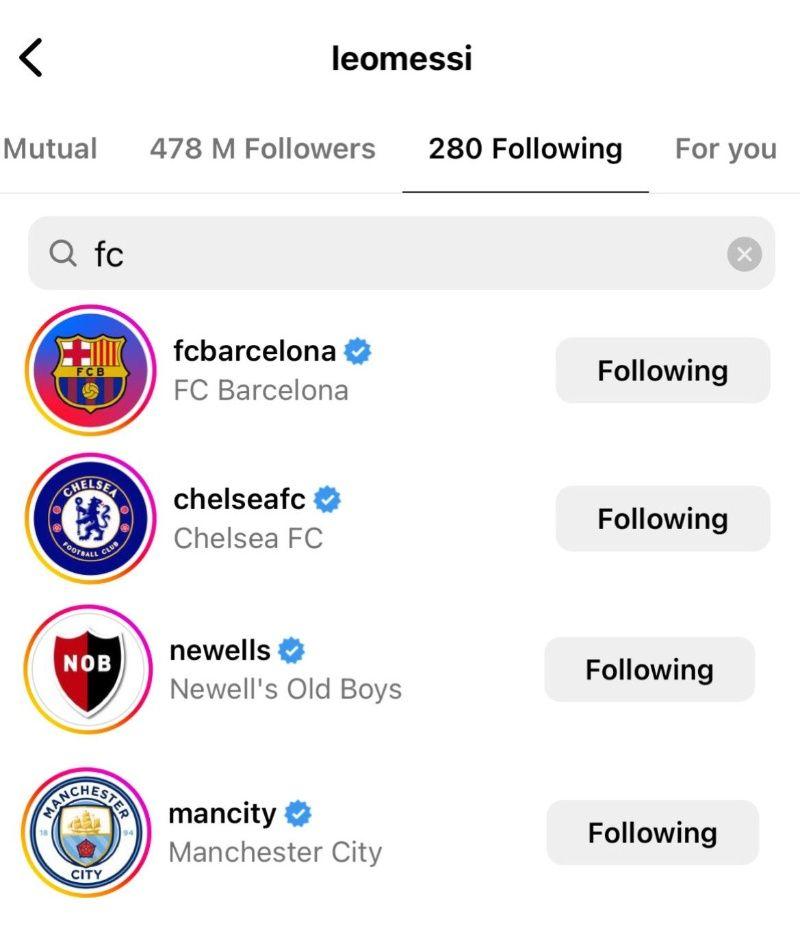Switch to the For you tab
The width and height of the screenshot is (800, 926).
725,149
